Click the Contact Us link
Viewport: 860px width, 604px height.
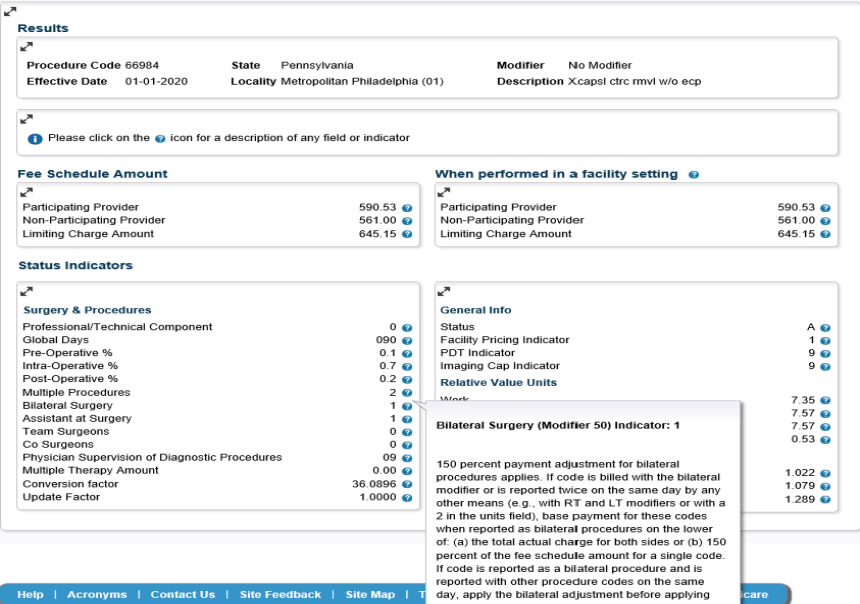tap(183, 593)
